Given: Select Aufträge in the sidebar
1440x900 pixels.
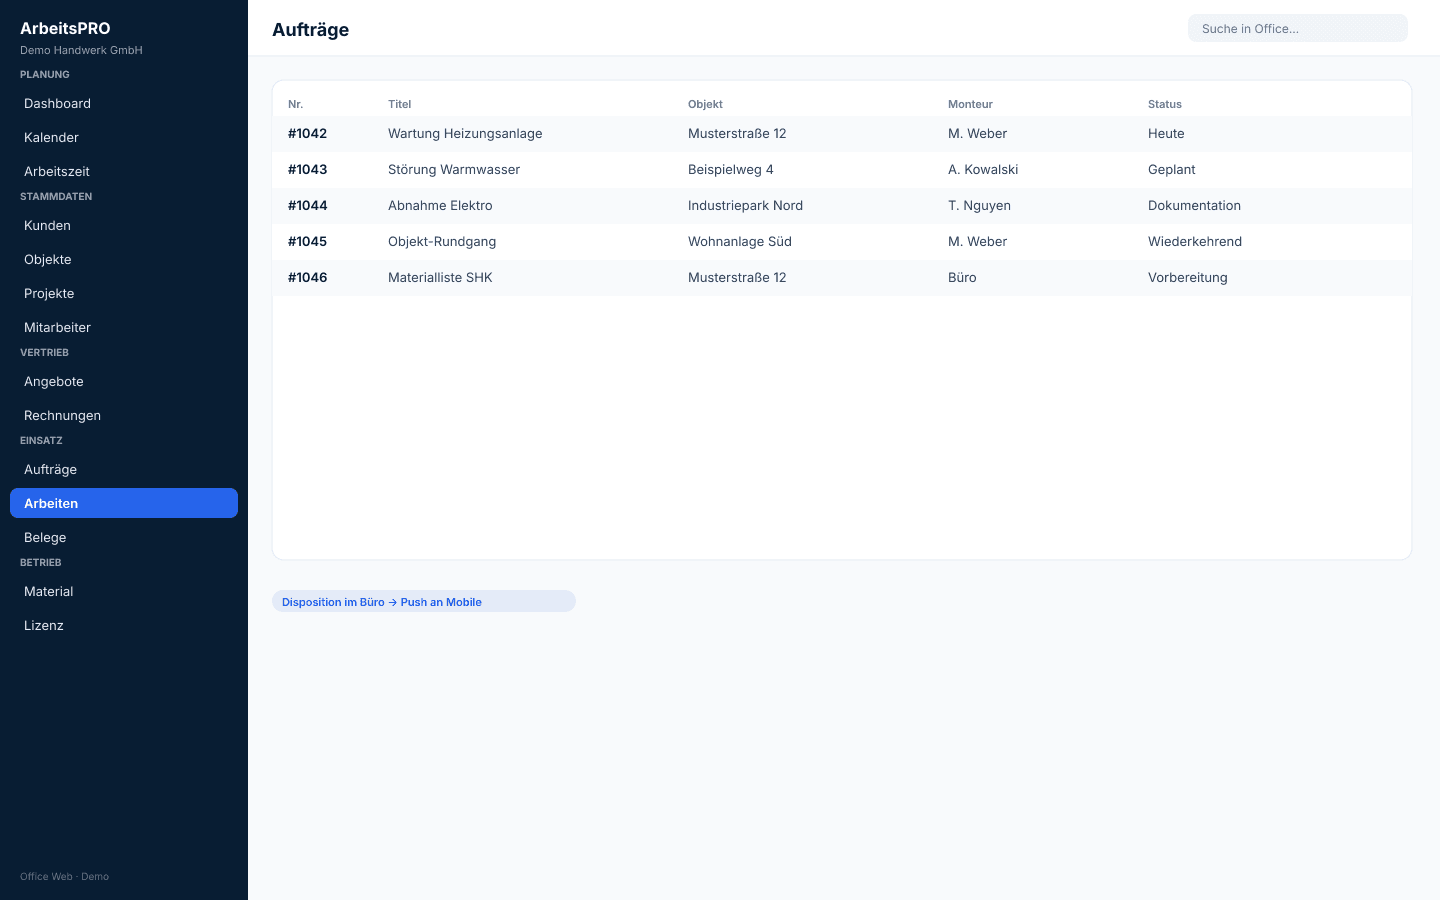Looking at the screenshot, I should 124,469.
